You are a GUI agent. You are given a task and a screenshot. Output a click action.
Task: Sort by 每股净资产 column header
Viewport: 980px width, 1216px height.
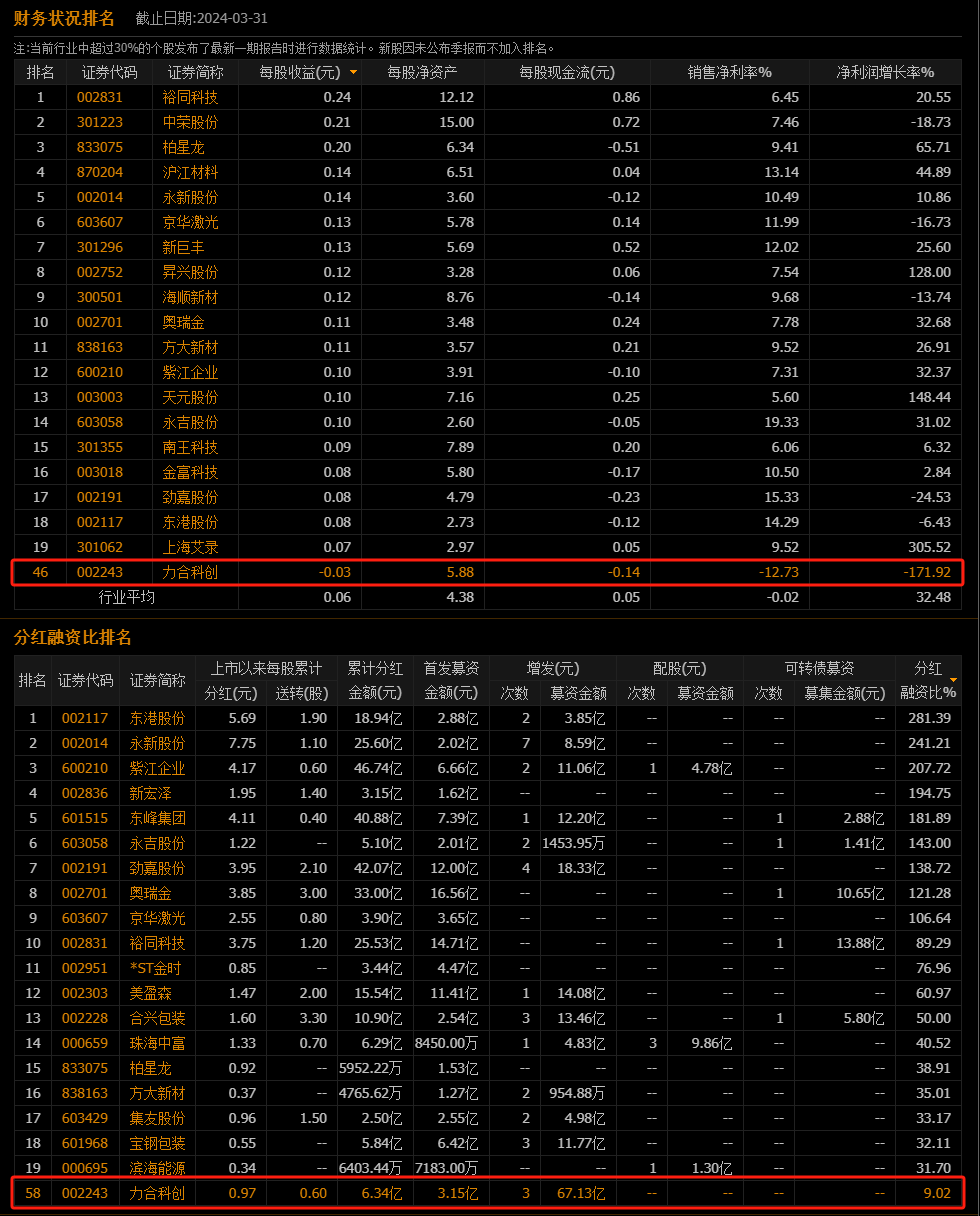(x=422, y=72)
